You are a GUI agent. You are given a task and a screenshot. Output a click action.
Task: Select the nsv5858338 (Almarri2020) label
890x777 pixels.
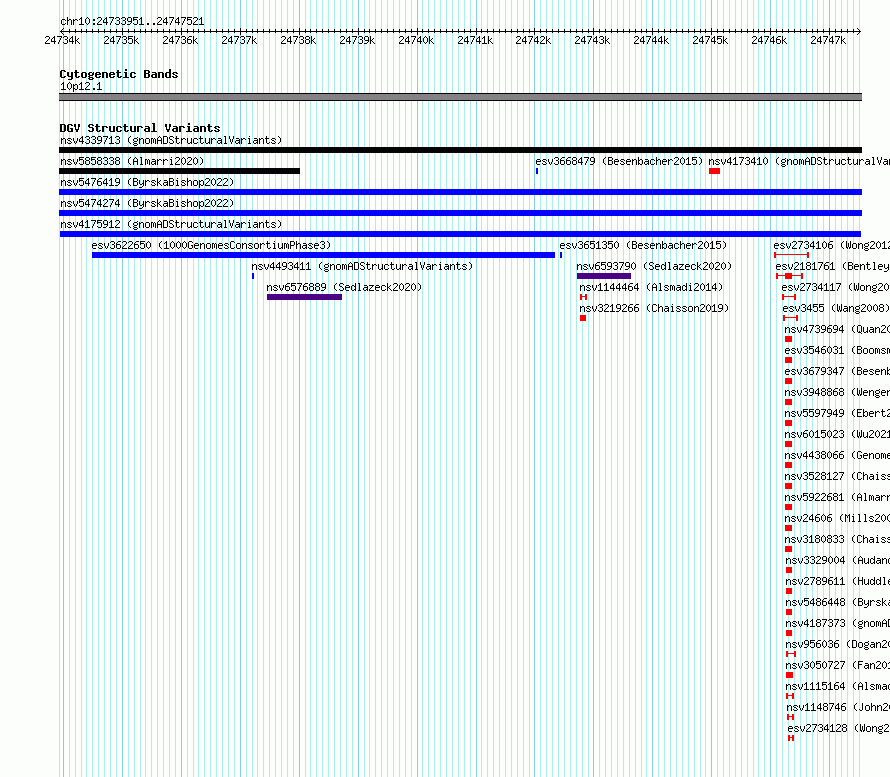[x=132, y=161]
